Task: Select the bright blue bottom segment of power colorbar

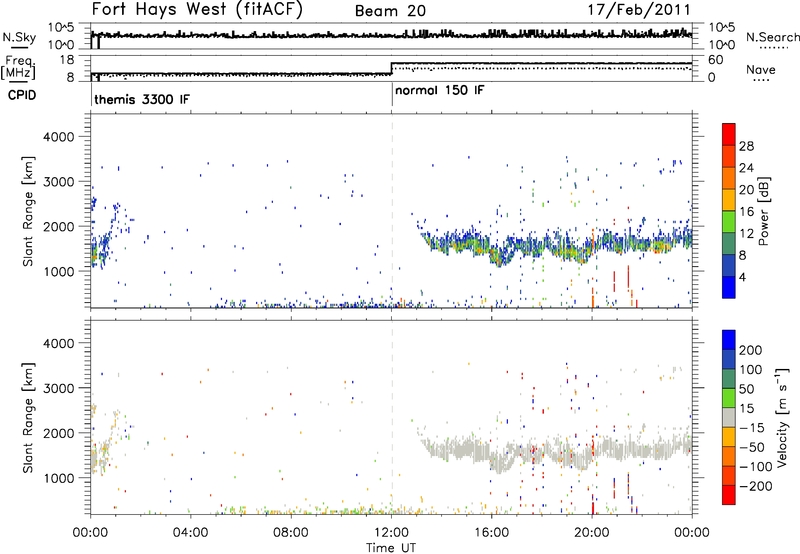Action: [x=729, y=287]
